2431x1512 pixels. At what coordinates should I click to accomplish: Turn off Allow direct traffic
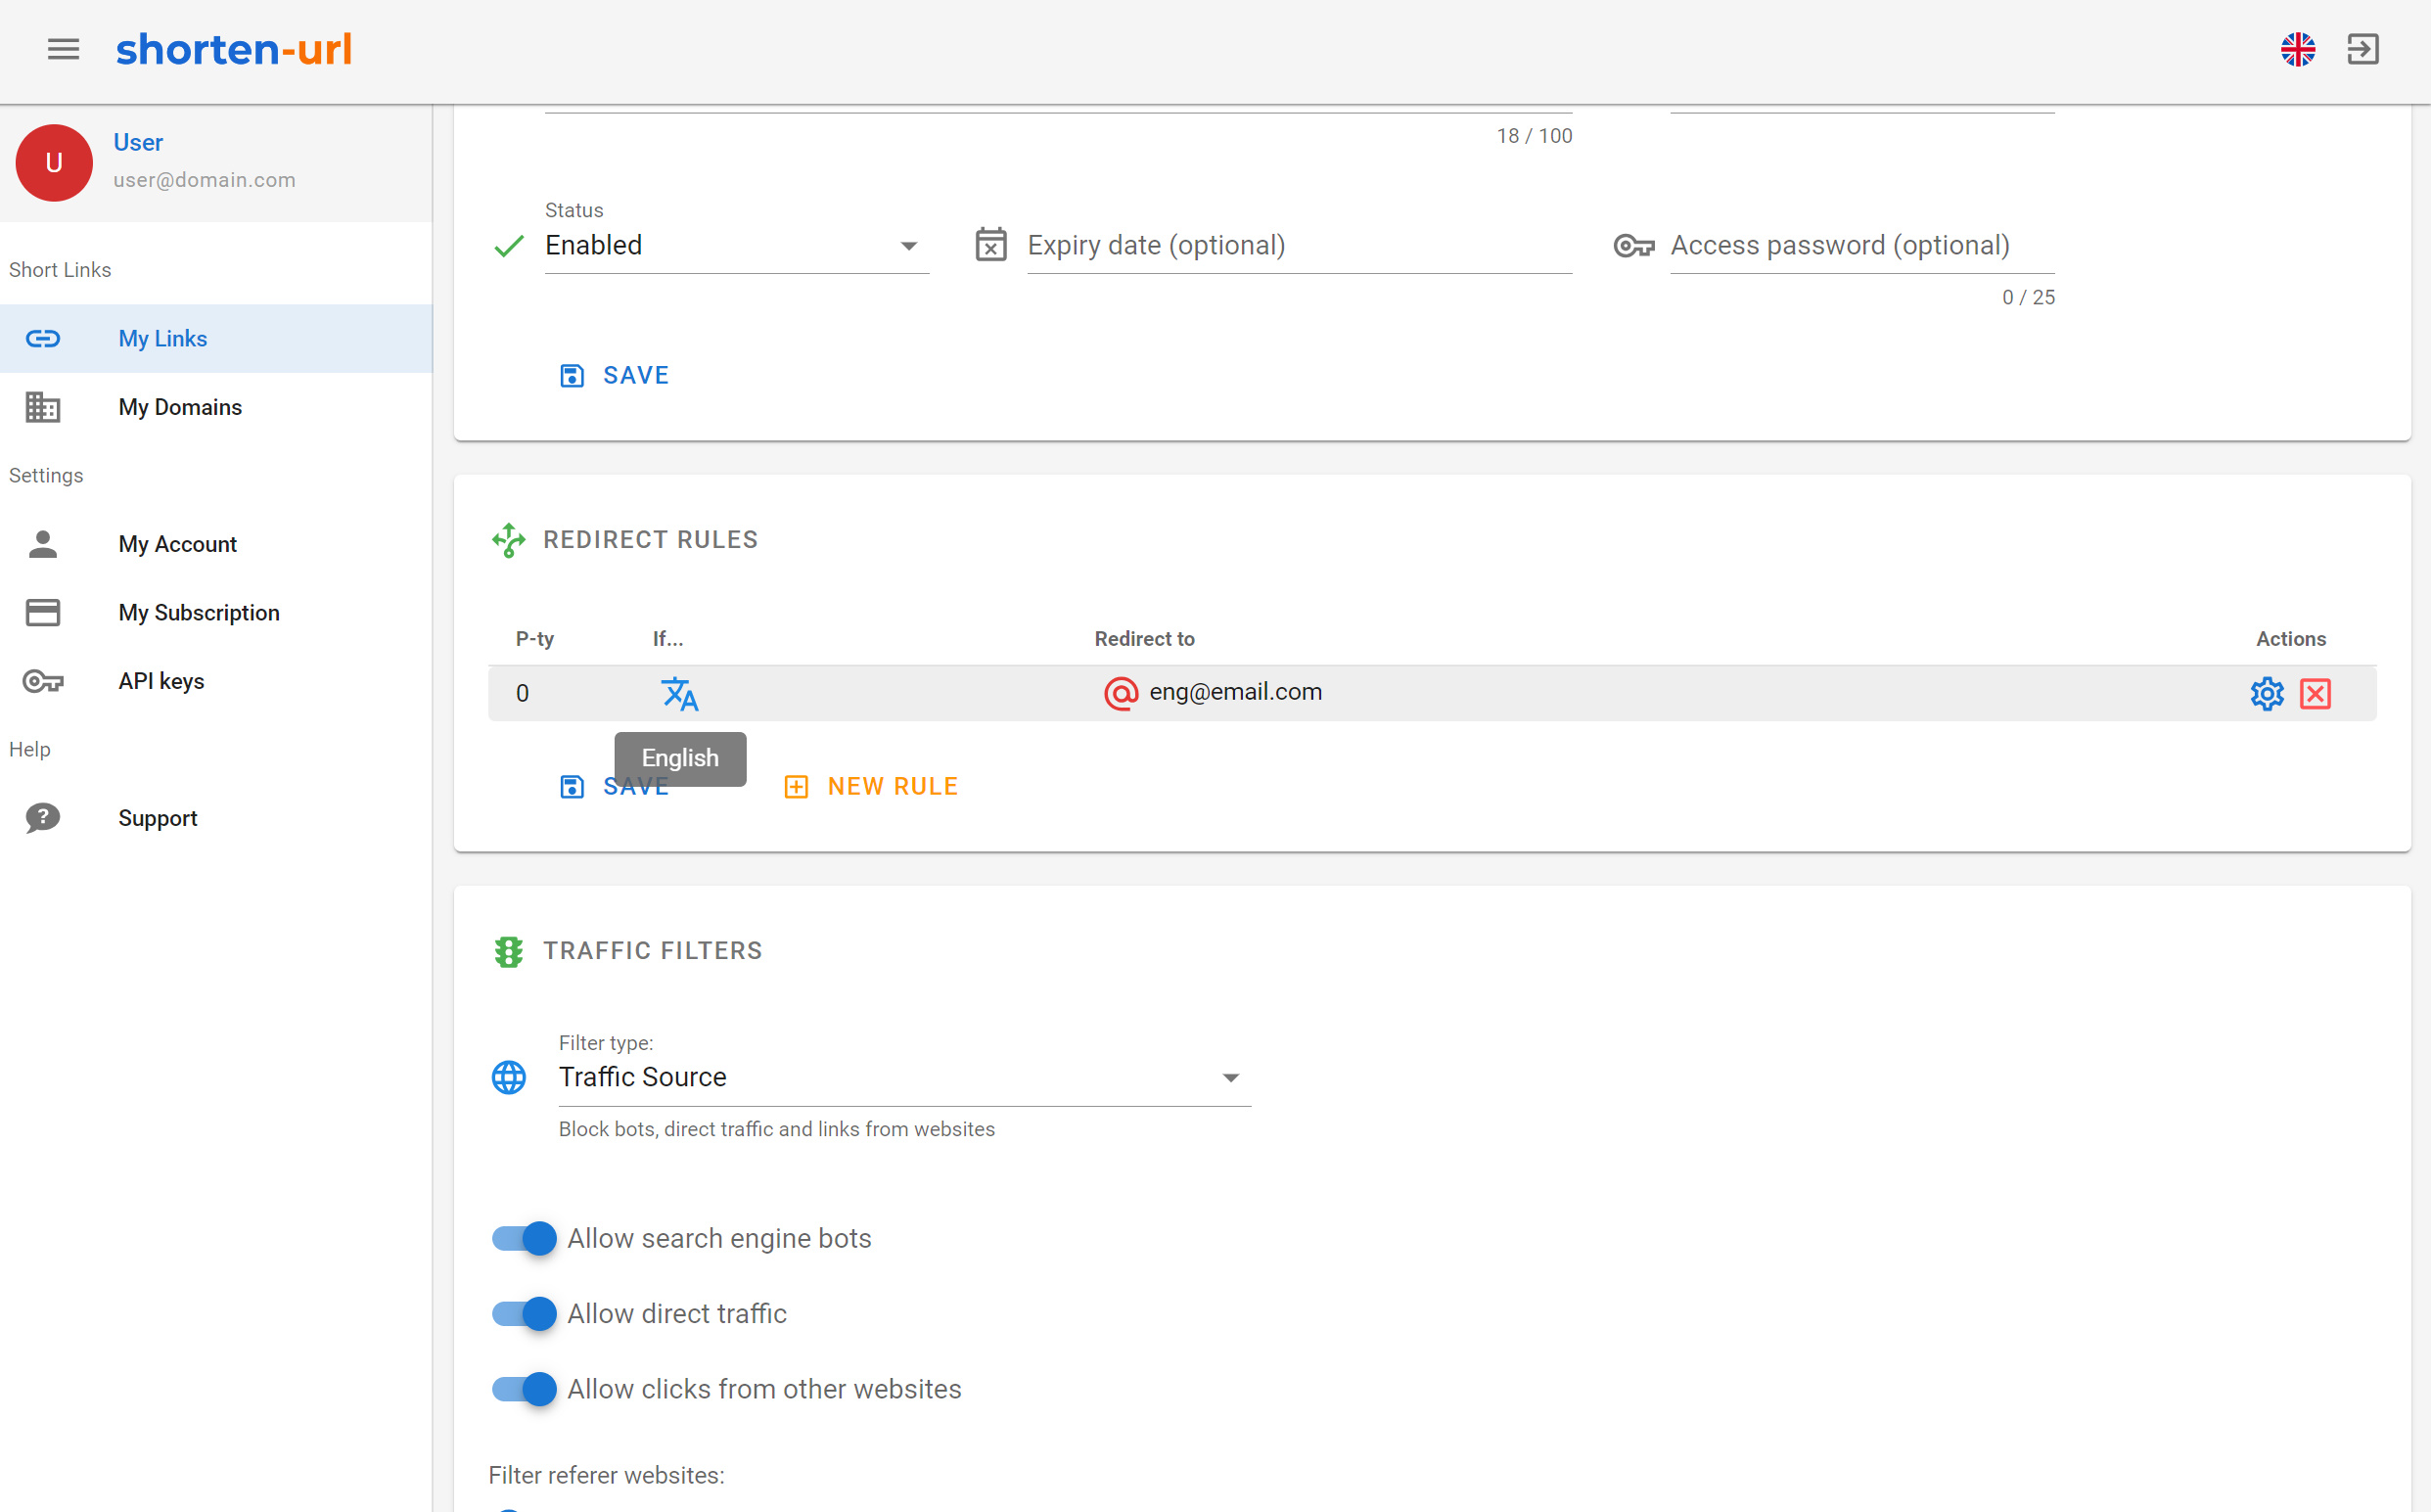522,1313
